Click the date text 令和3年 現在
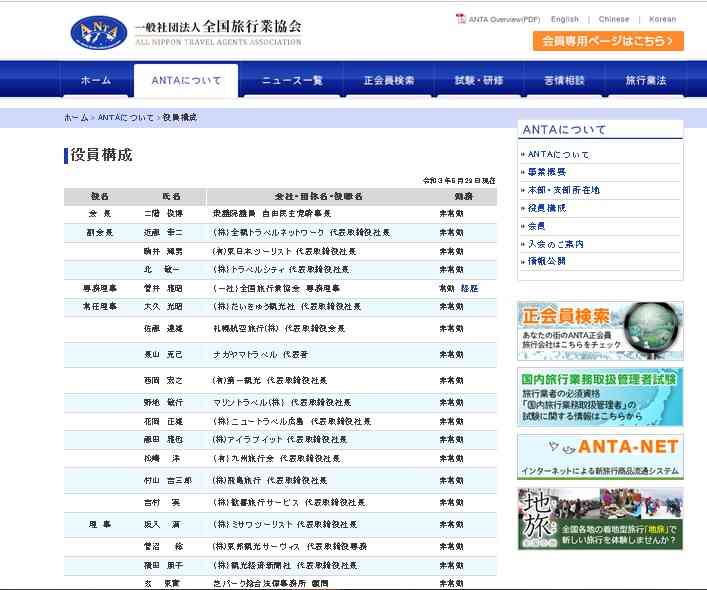 pyautogui.click(x=459, y=181)
